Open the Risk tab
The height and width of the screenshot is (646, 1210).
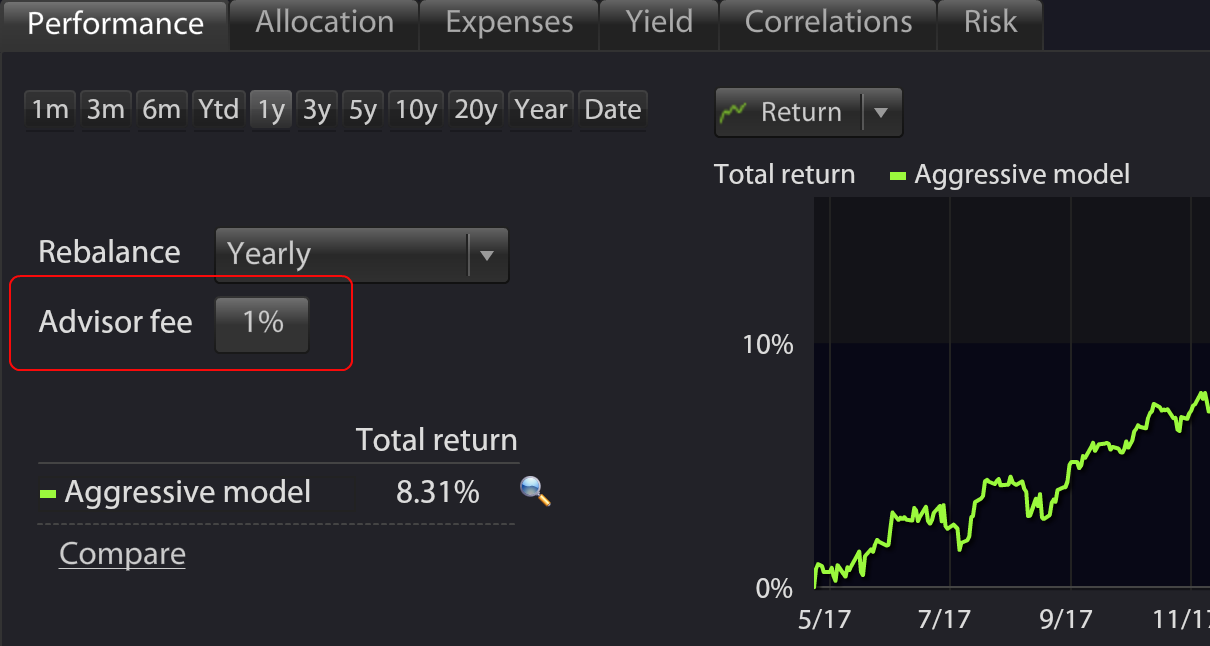990,23
